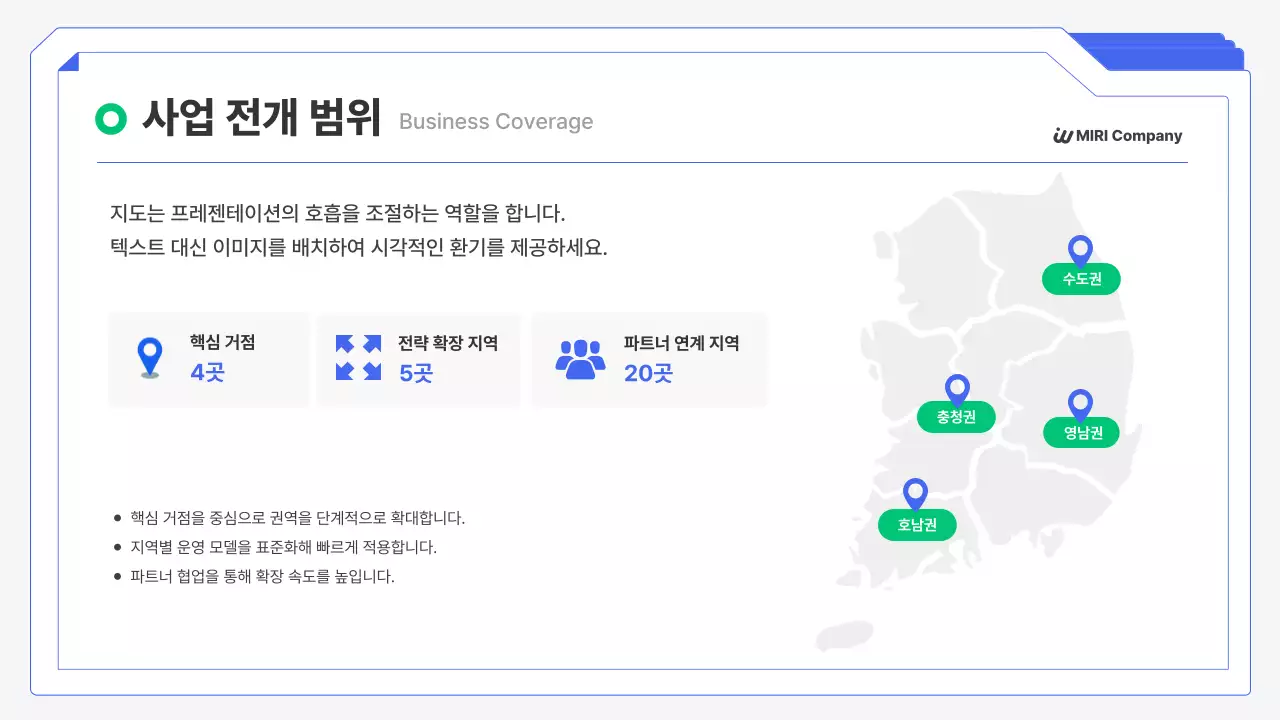Expand the 충청권 green tag

point(956,417)
